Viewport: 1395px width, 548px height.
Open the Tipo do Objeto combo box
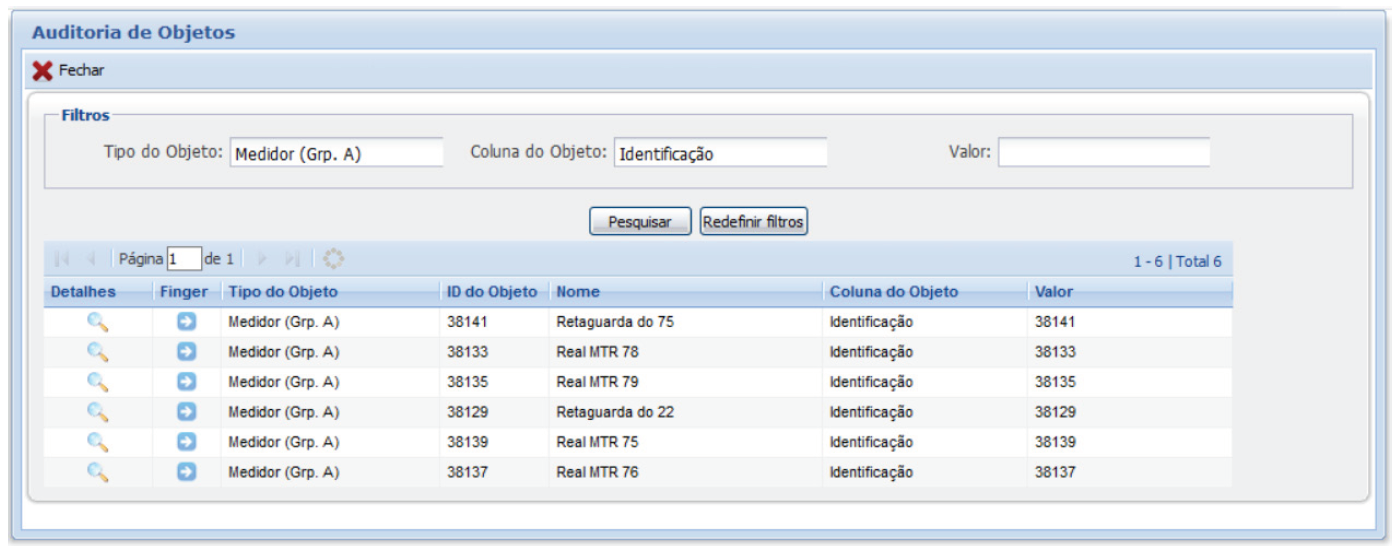tap(336, 153)
